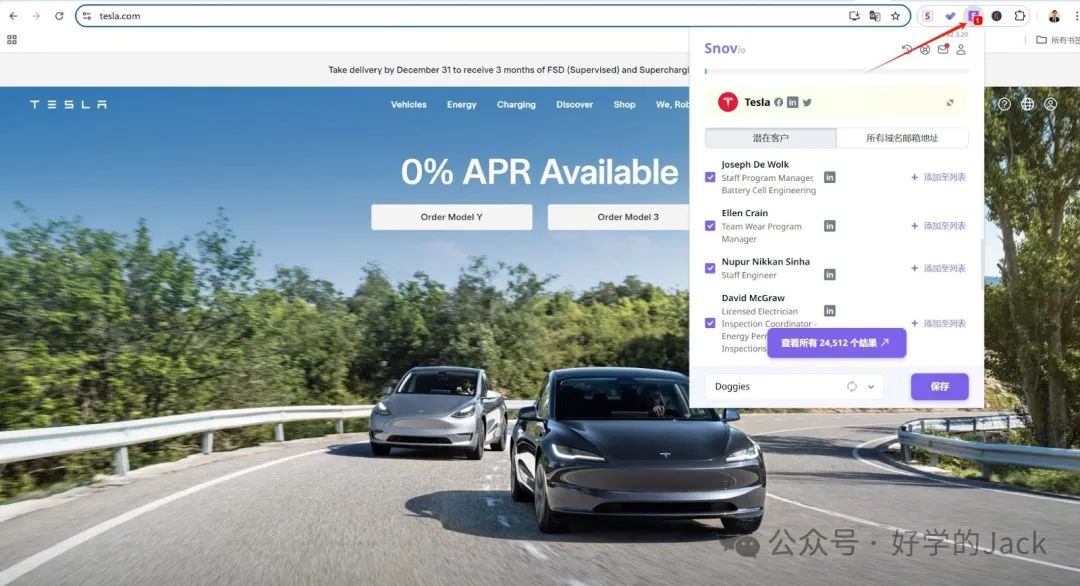Viewport: 1080px width, 586px height.
Task: Add Joseph De Wolk to list
Action: click(938, 178)
